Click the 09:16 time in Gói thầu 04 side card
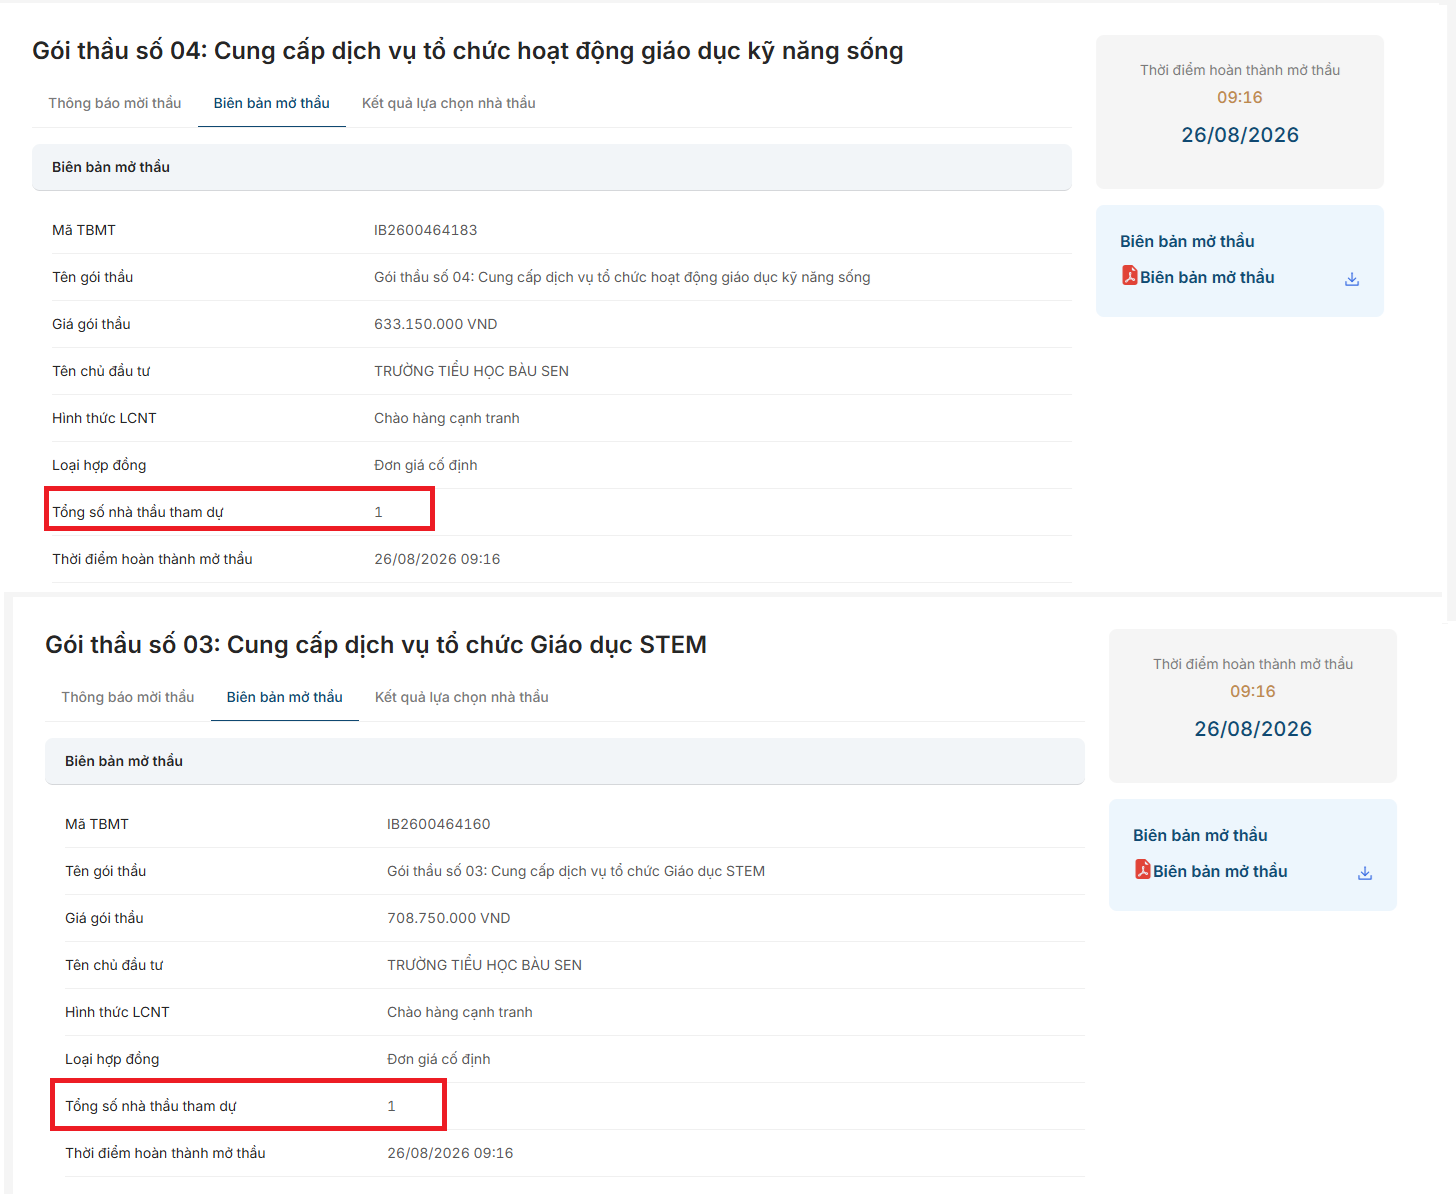 pos(1240,97)
